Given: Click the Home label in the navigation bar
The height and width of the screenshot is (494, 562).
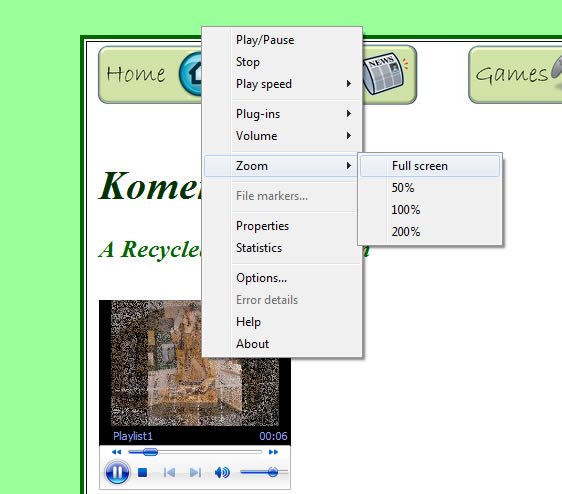Looking at the screenshot, I should coord(135,74).
